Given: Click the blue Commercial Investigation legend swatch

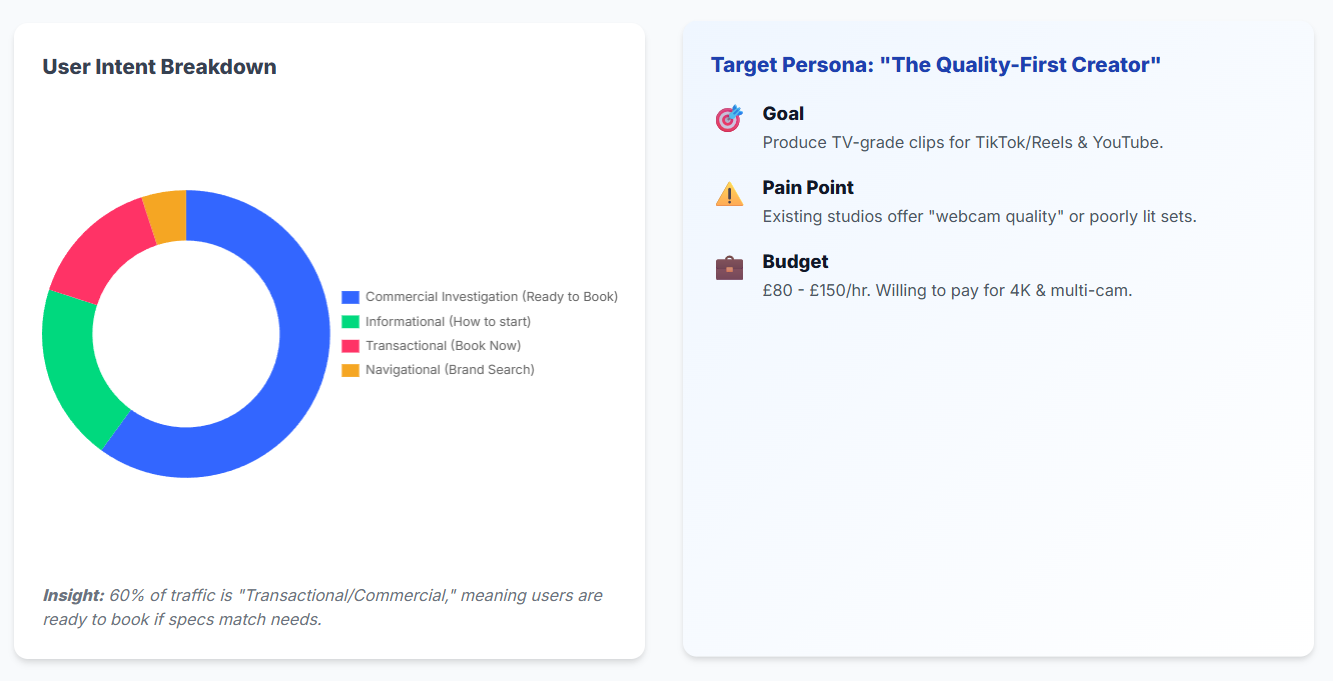Looking at the screenshot, I should pyautogui.click(x=350, y=297).
